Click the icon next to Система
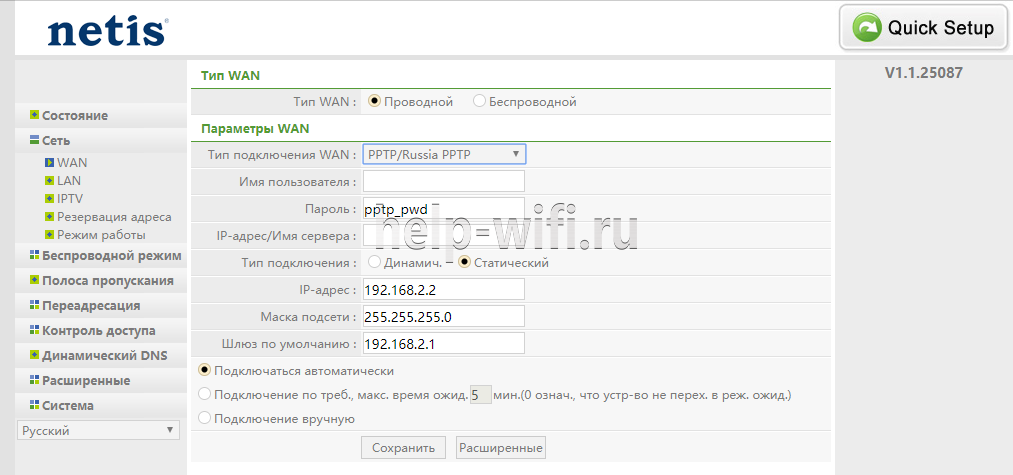Viewport: 1013px width, 475px height. click(x=35, y=405)
